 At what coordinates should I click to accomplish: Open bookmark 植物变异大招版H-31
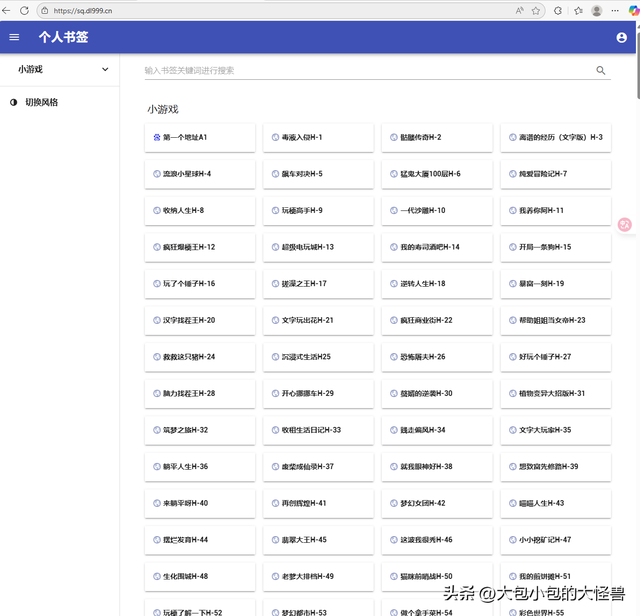[x=556, y=394]
